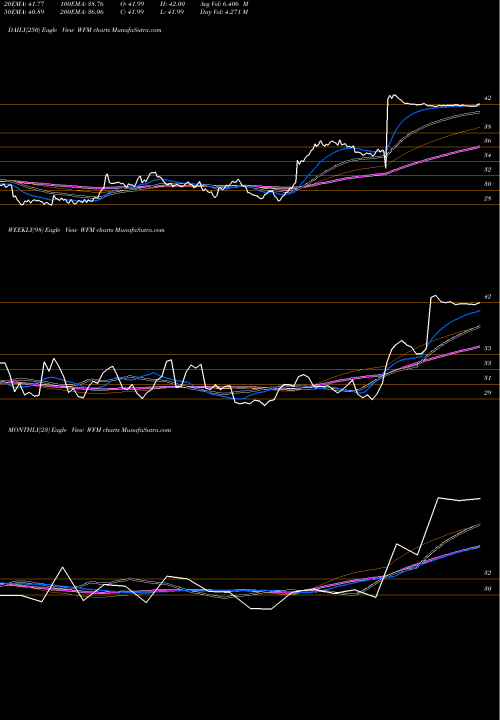Select the high price H: 42.09
Image resolution: width=500 pixels, height=720 pixels.
tap(173, 4)
